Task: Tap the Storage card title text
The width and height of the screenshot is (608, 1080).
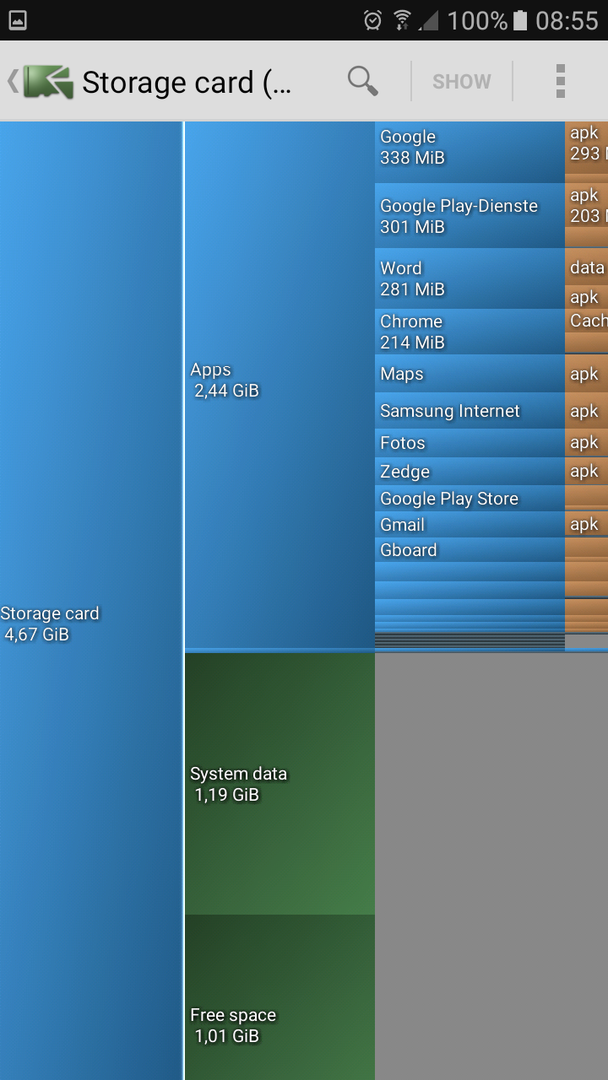Action: [187, 82]
